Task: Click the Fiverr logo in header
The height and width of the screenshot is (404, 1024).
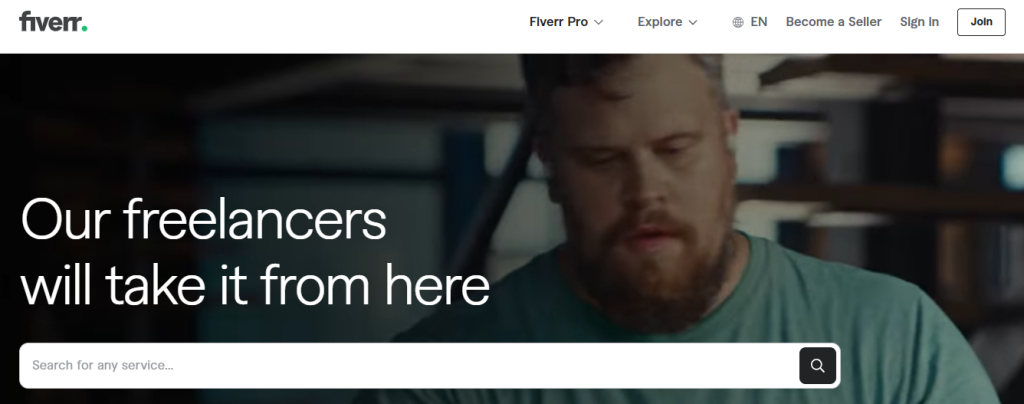Action: 53,22
